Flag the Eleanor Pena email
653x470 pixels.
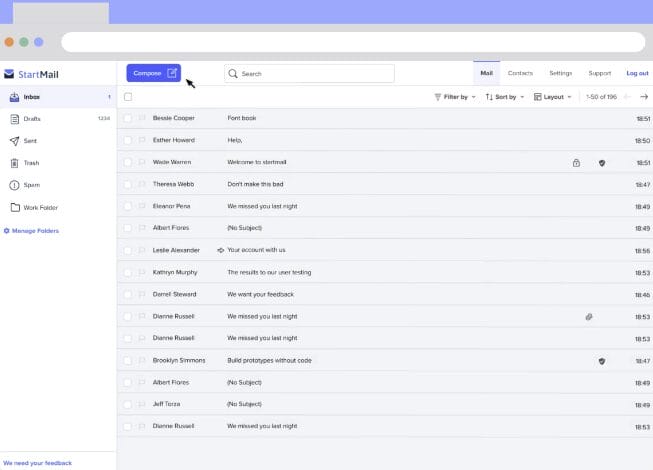click(142, 206)
